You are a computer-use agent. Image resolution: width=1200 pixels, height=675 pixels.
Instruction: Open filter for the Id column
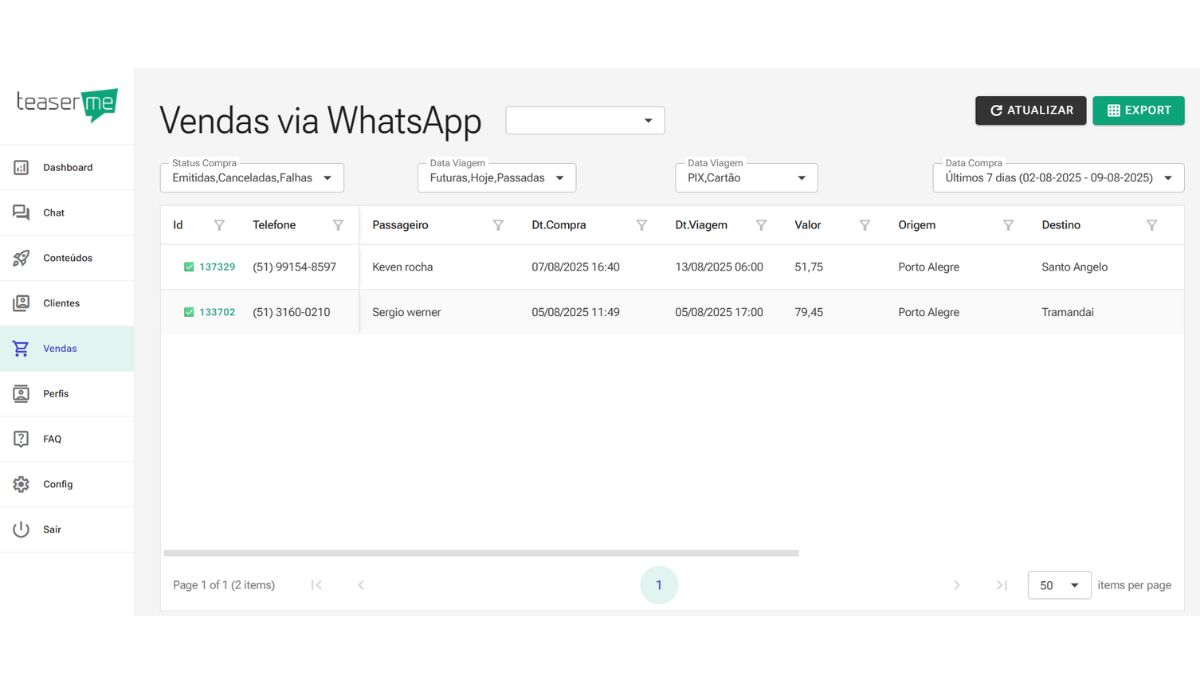click(220, 226)
